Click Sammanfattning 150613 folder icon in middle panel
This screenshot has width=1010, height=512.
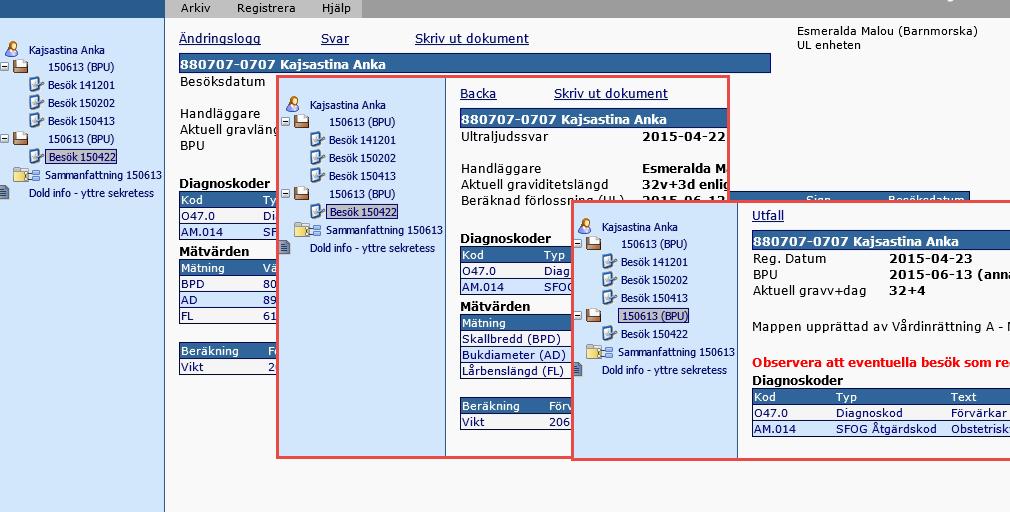(307, 230)
